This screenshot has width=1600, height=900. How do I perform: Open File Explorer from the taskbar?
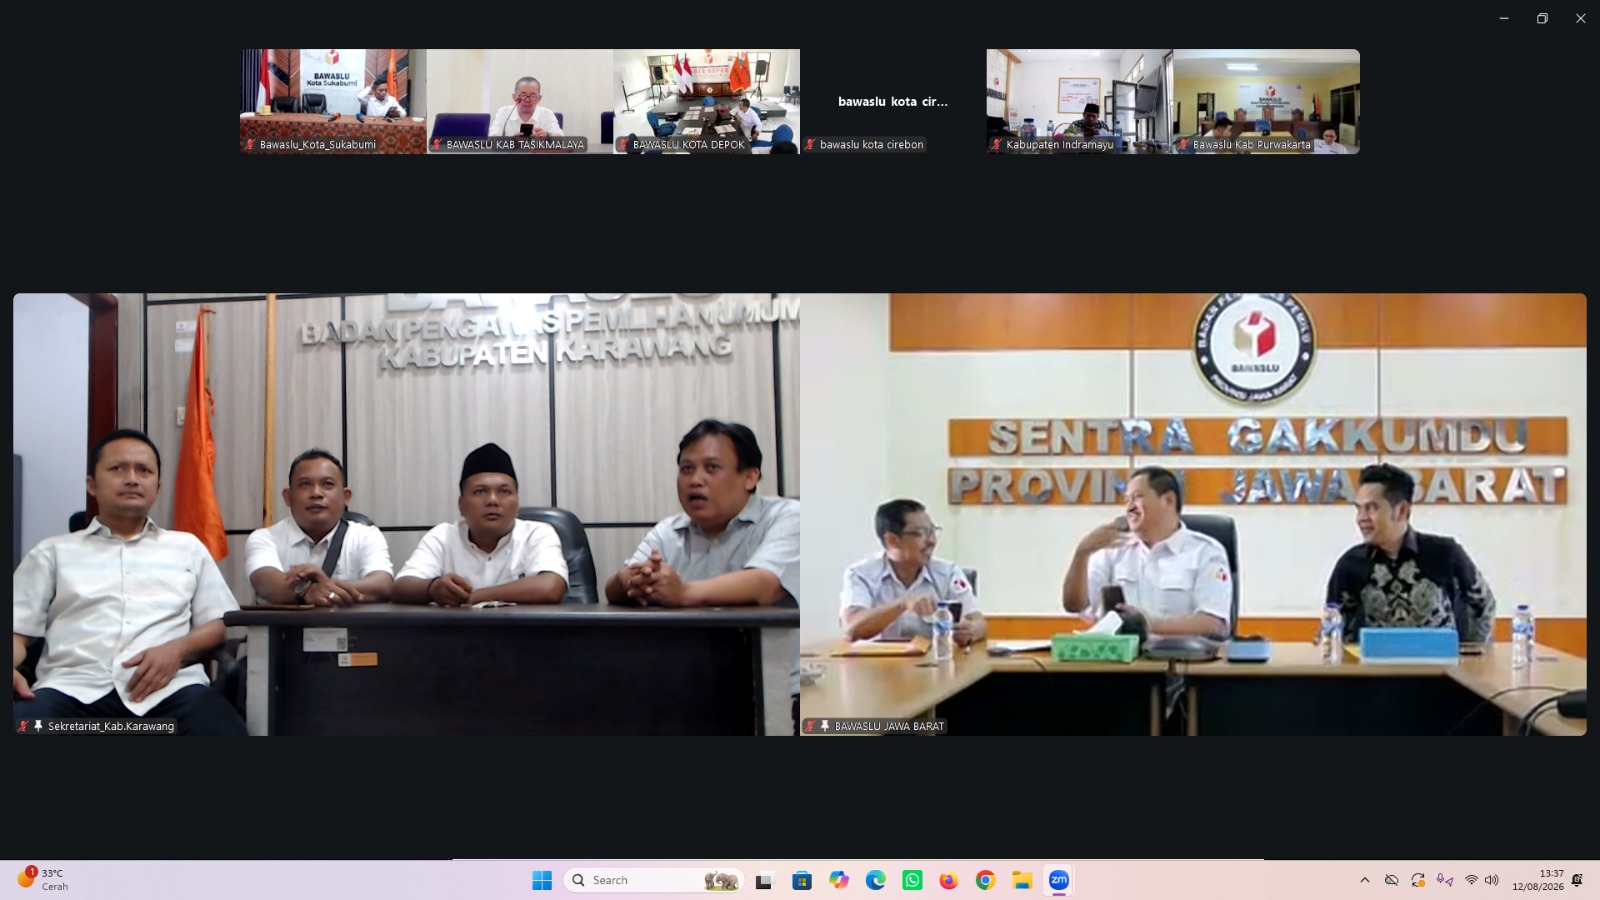point(1022,880)
